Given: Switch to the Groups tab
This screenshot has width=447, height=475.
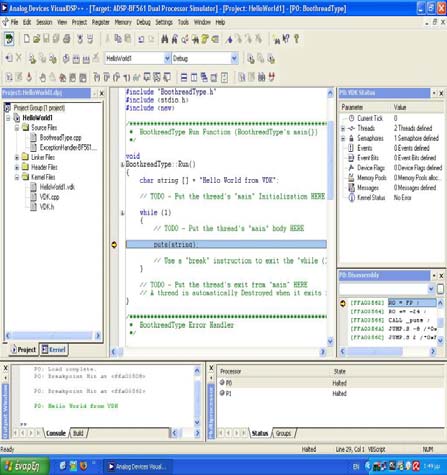Looking at the screenshot, I should (x=284, y=433).
